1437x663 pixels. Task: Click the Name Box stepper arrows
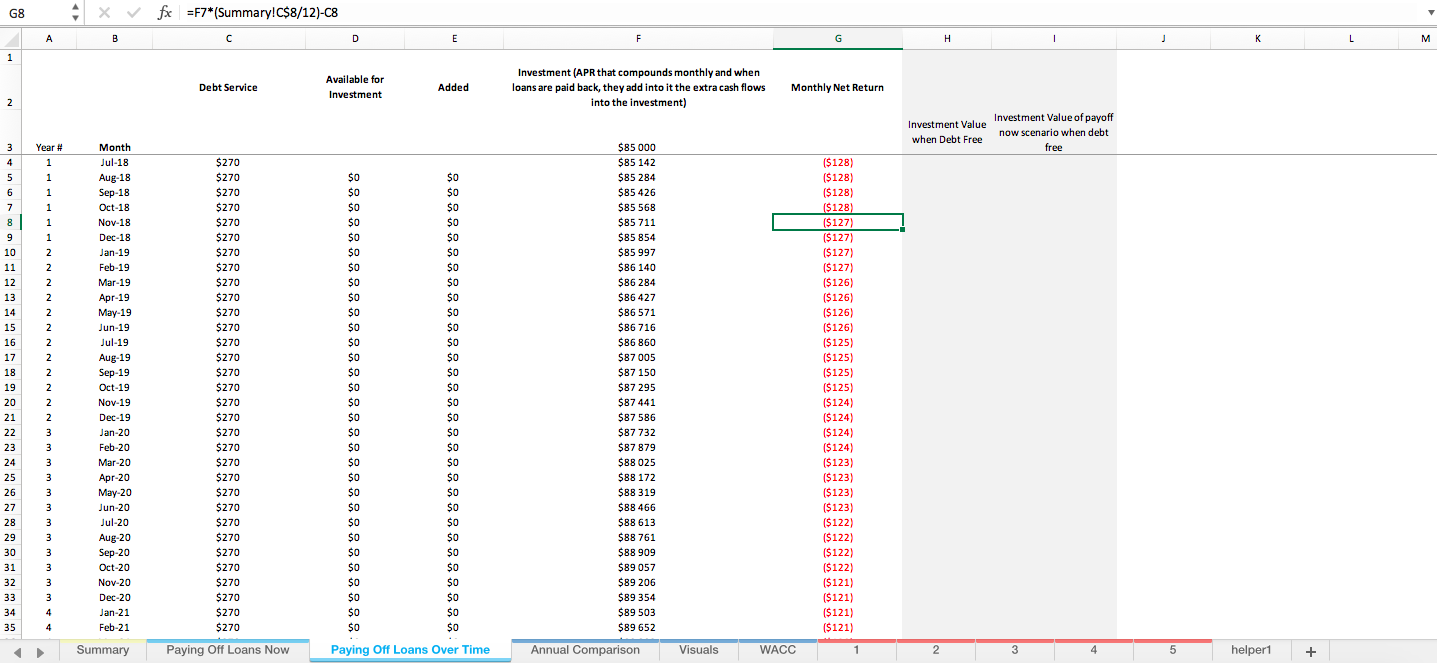(74, 14)
